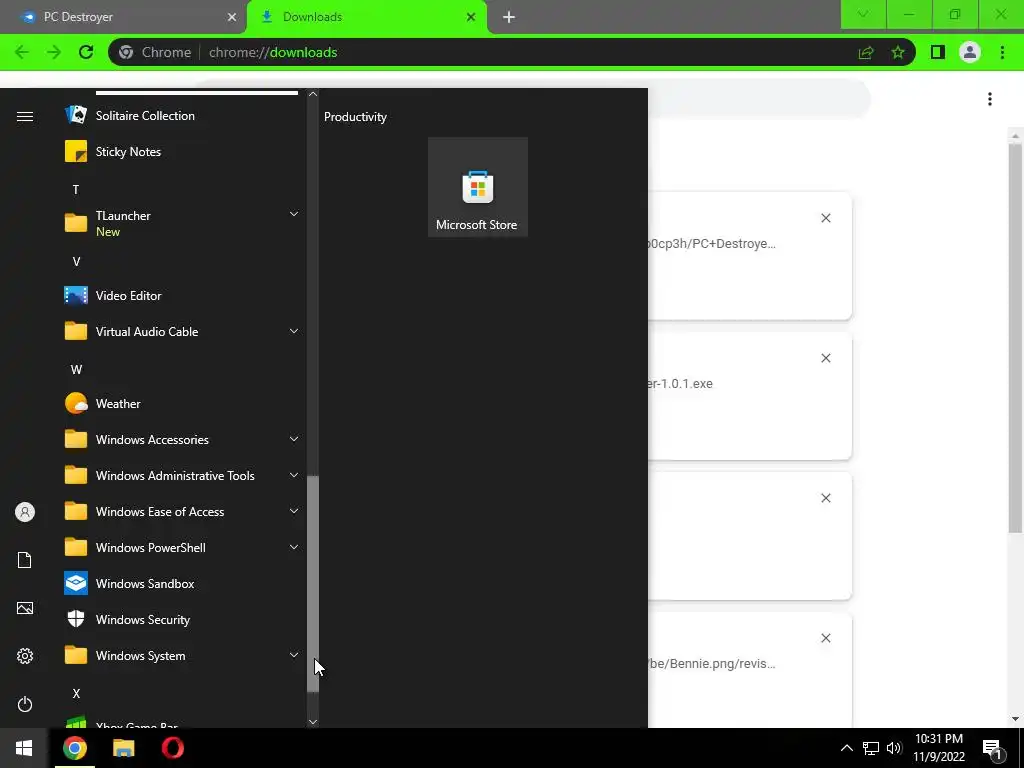Click the letter W section header

pos(76,370)
